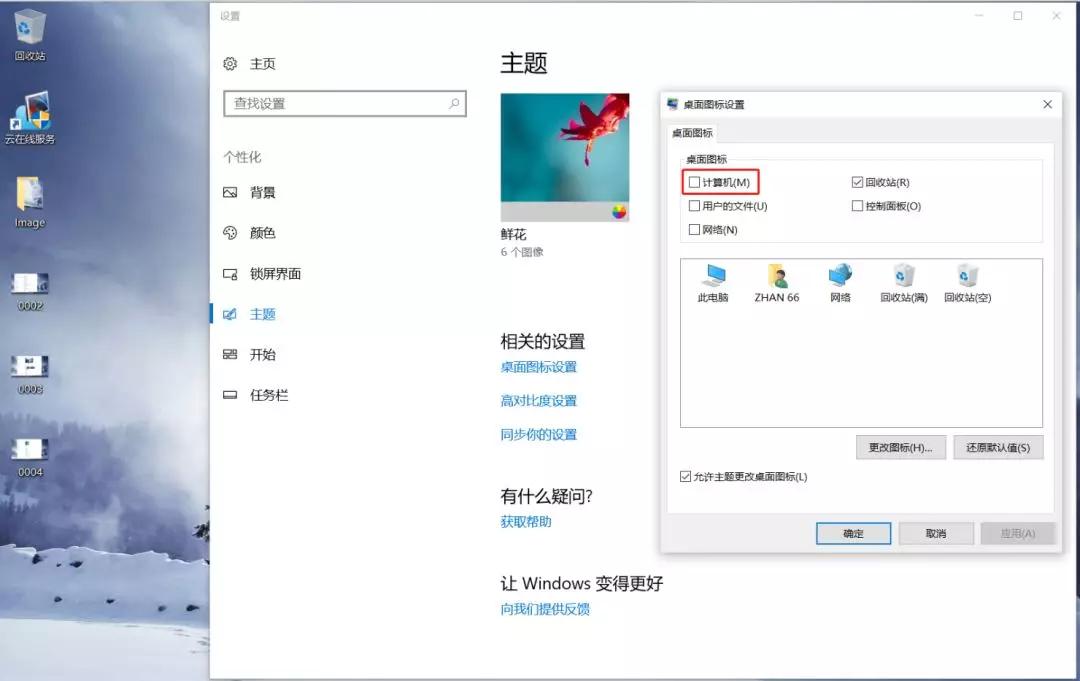Viewport: 1080px width, 681px height.
Task: Click the 鲜花 theme thumbnail
Action: 565,156
